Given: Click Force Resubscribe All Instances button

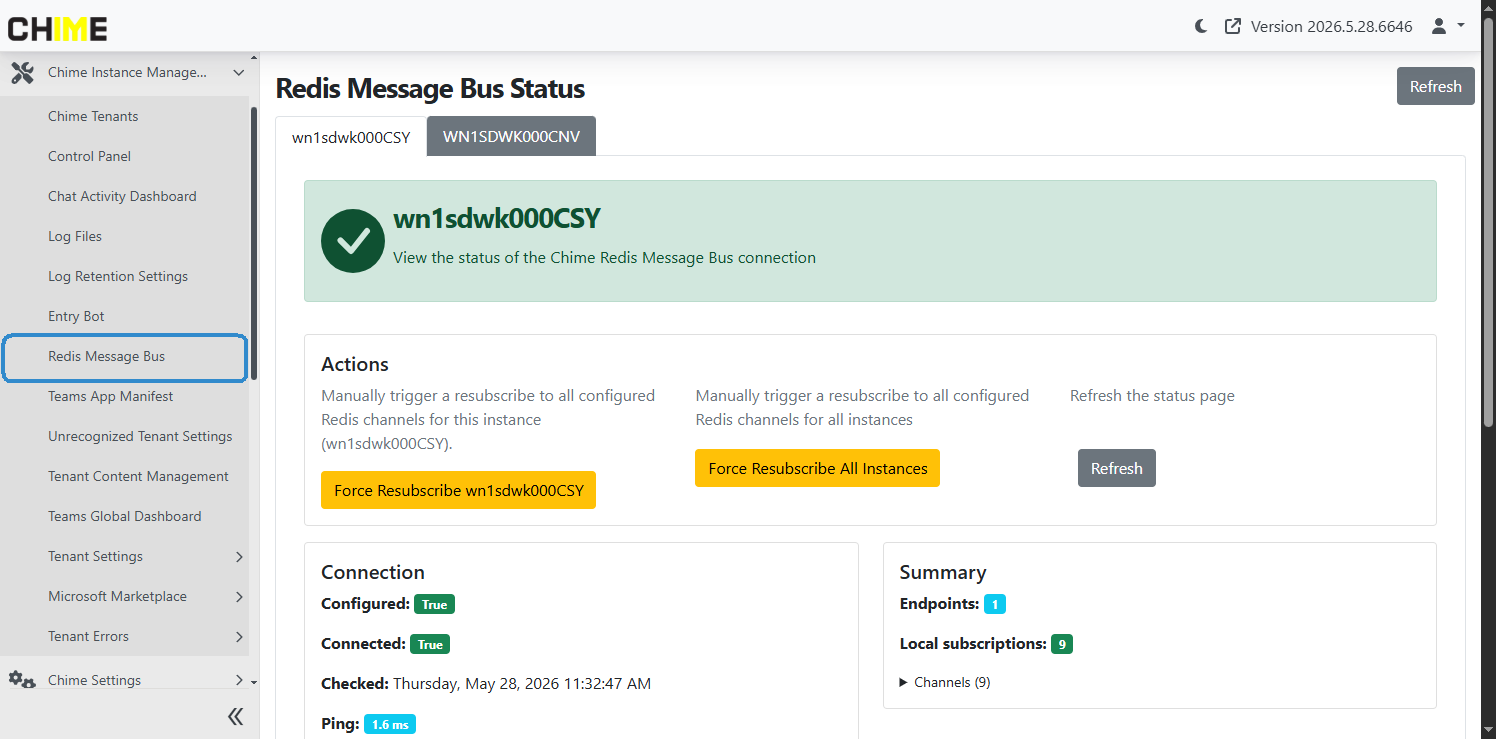Looking at the screenshot, I should pyautogui.click(x=817, y=468).
